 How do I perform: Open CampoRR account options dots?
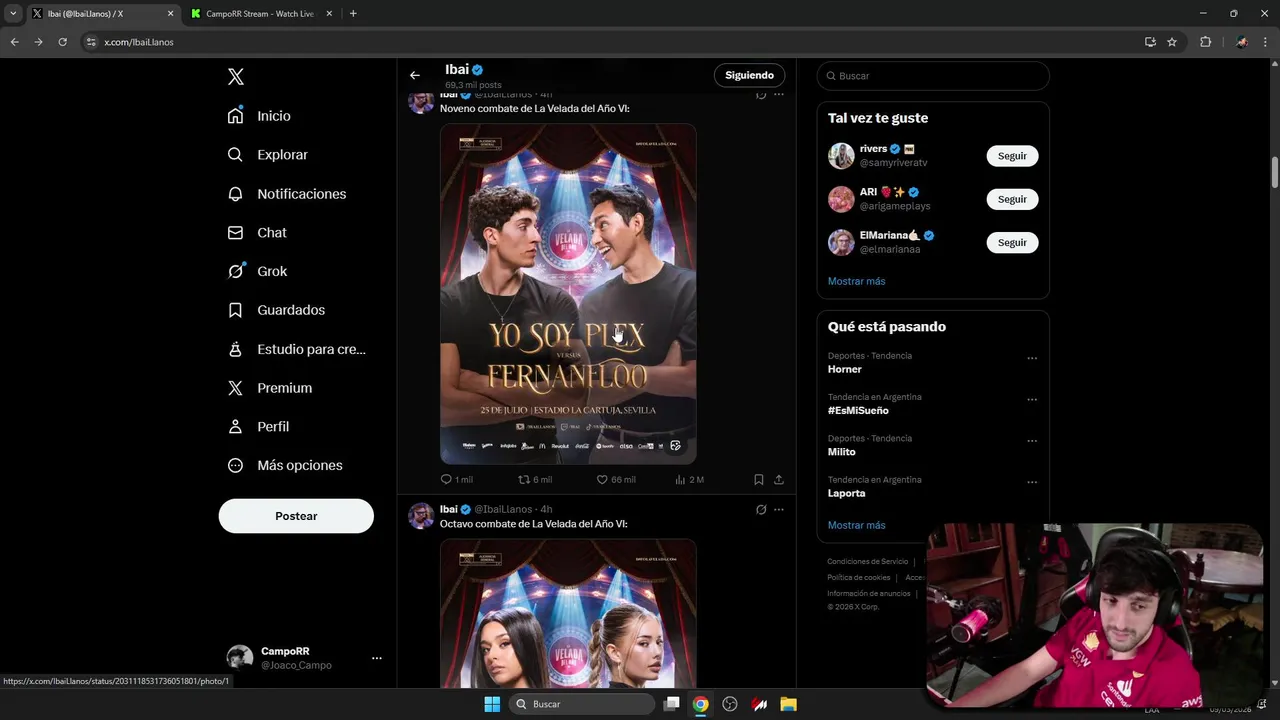[x=377, y=658]
